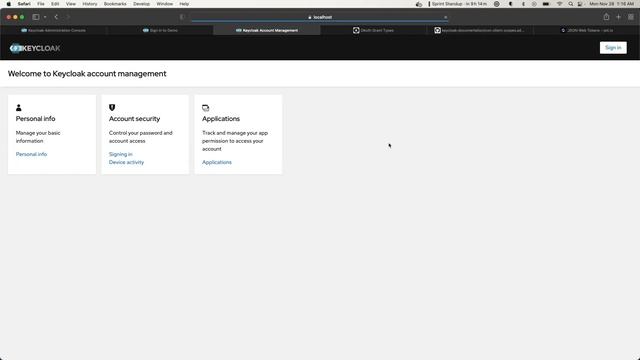This screenshot has width=640, height=360.
Task: Click the Sprint Standup meeting menu bar item
Action: pyautogui.click(x=459, y=4)
